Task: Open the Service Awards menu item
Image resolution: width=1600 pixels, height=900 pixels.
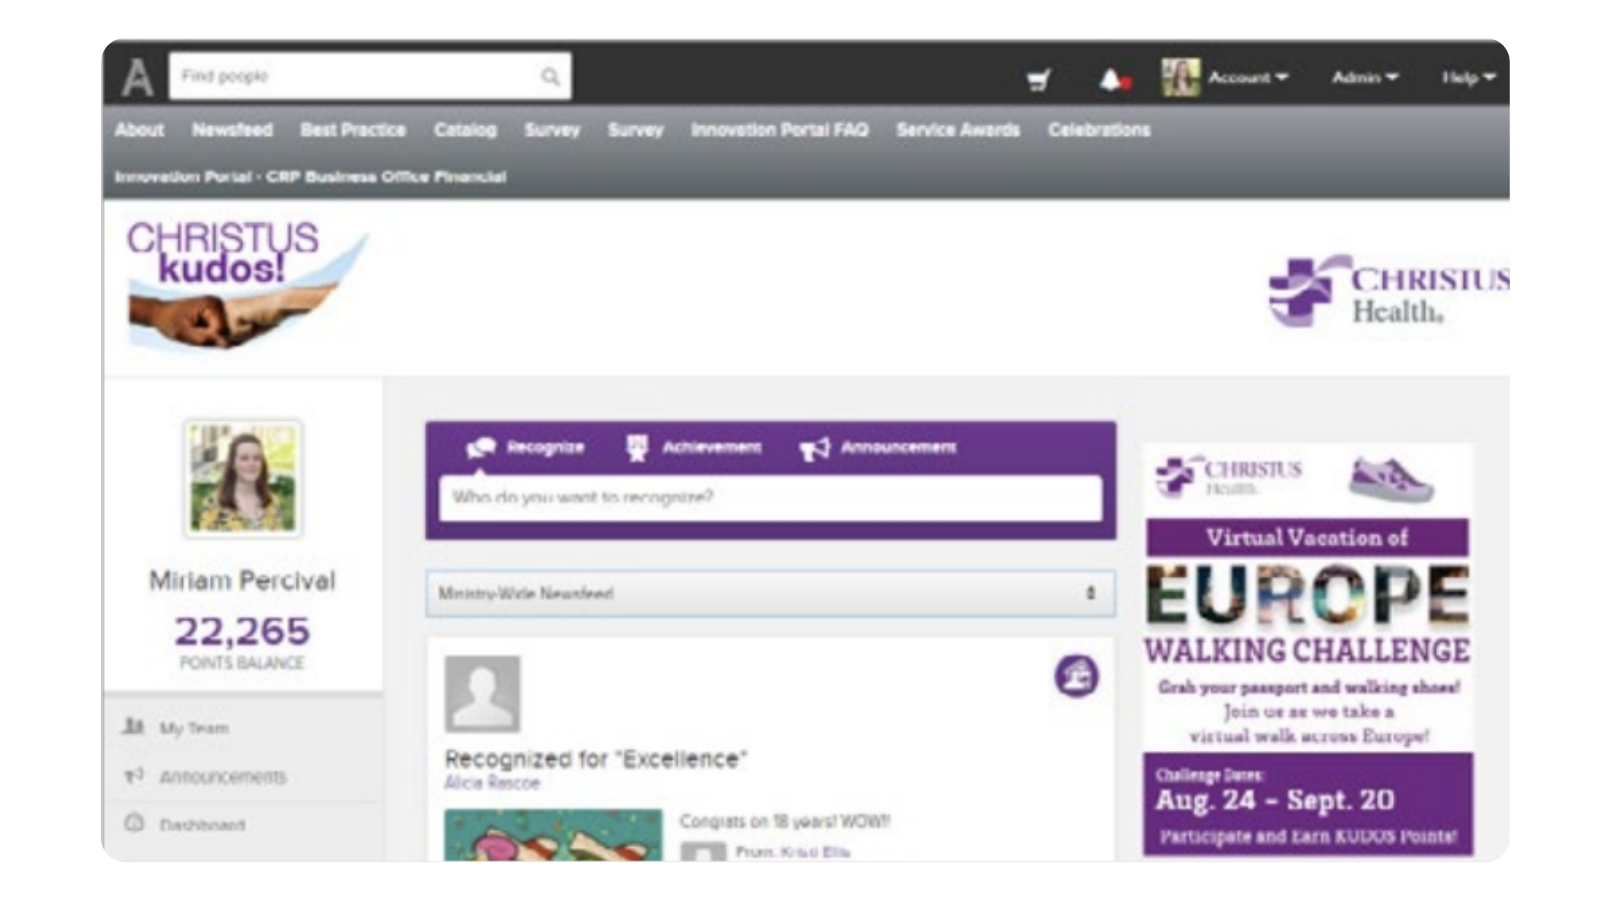Action: (957, 130)
